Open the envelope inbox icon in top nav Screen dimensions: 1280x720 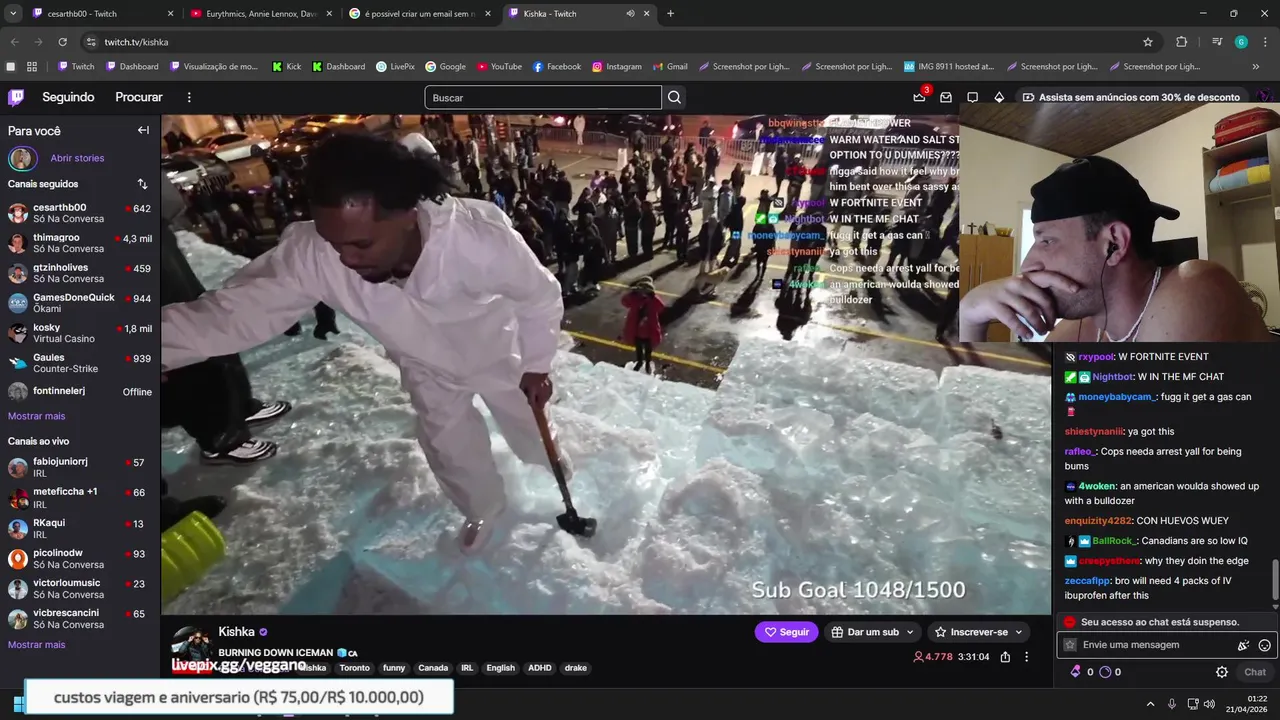(946, 97)
